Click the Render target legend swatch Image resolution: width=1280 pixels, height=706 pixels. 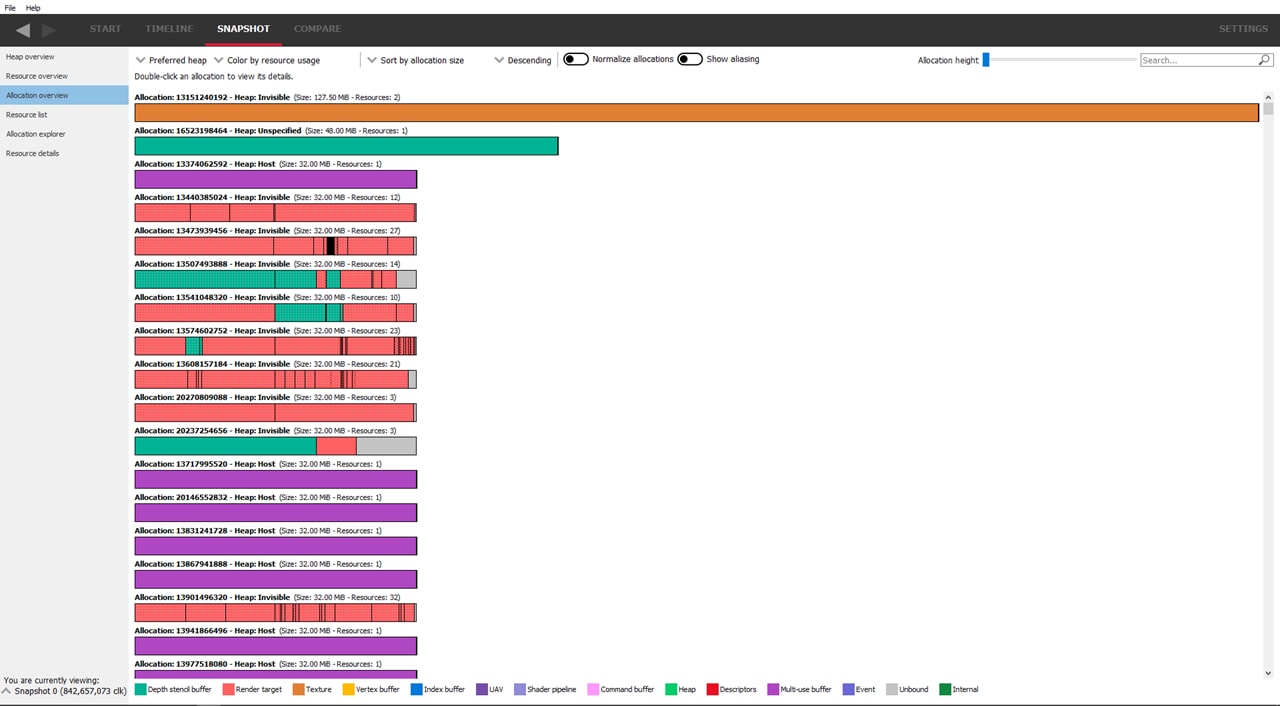coord(228,689)
